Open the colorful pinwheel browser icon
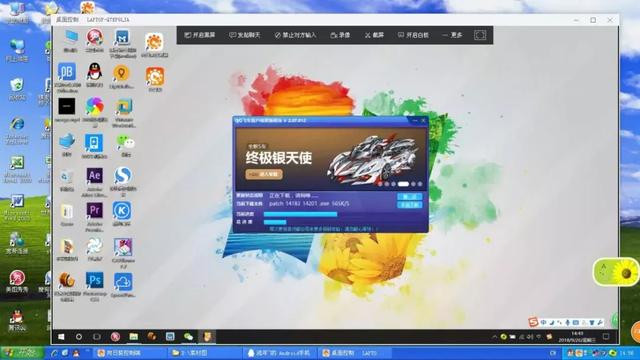The height and width of the screenshot is (360, 640). pyautogui.click(x=94, y=107)
